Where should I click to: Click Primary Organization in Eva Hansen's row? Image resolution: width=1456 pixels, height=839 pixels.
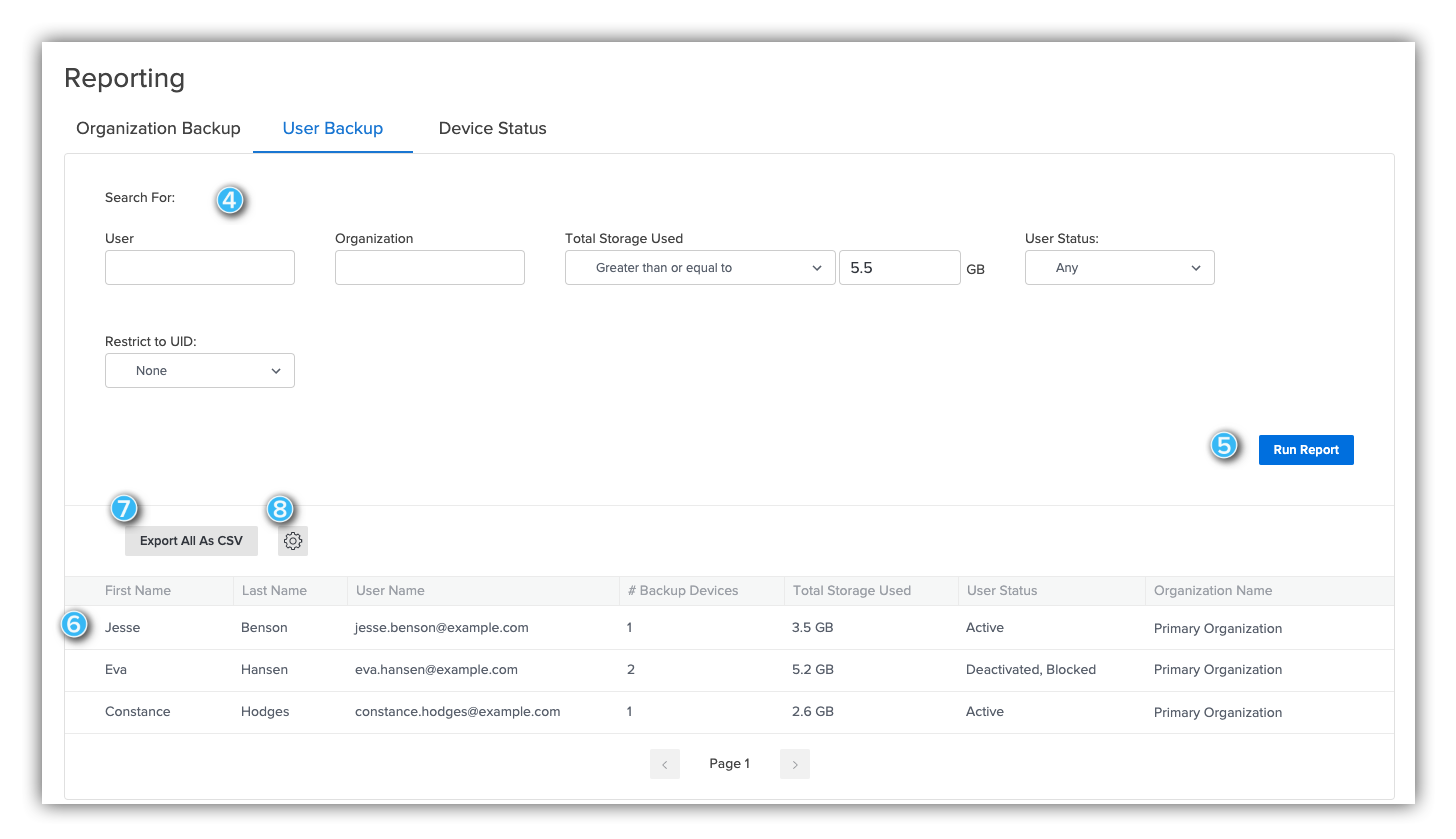1218,670
